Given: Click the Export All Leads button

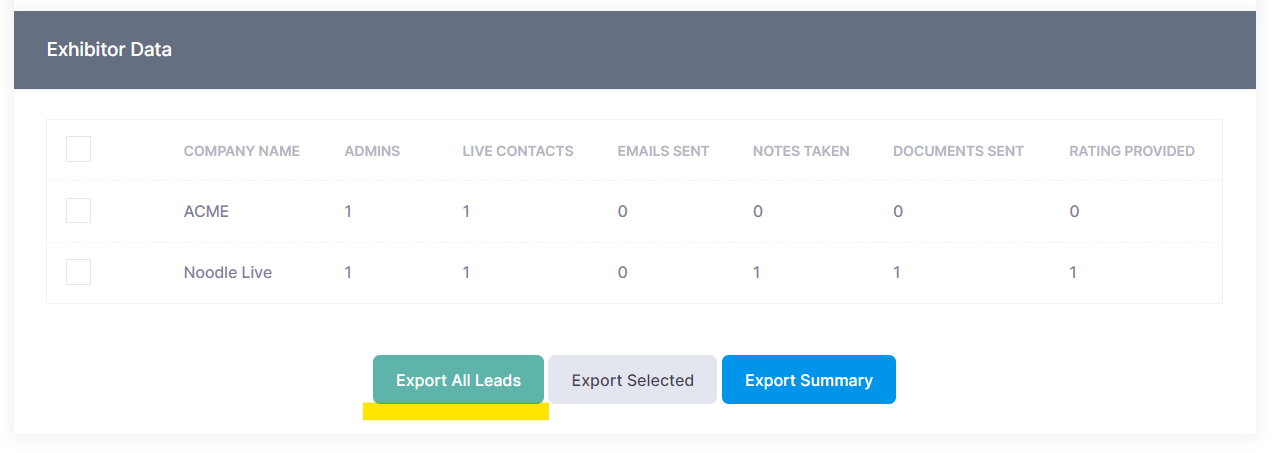Looking at the screenshot, I should (x=458, y=380).
